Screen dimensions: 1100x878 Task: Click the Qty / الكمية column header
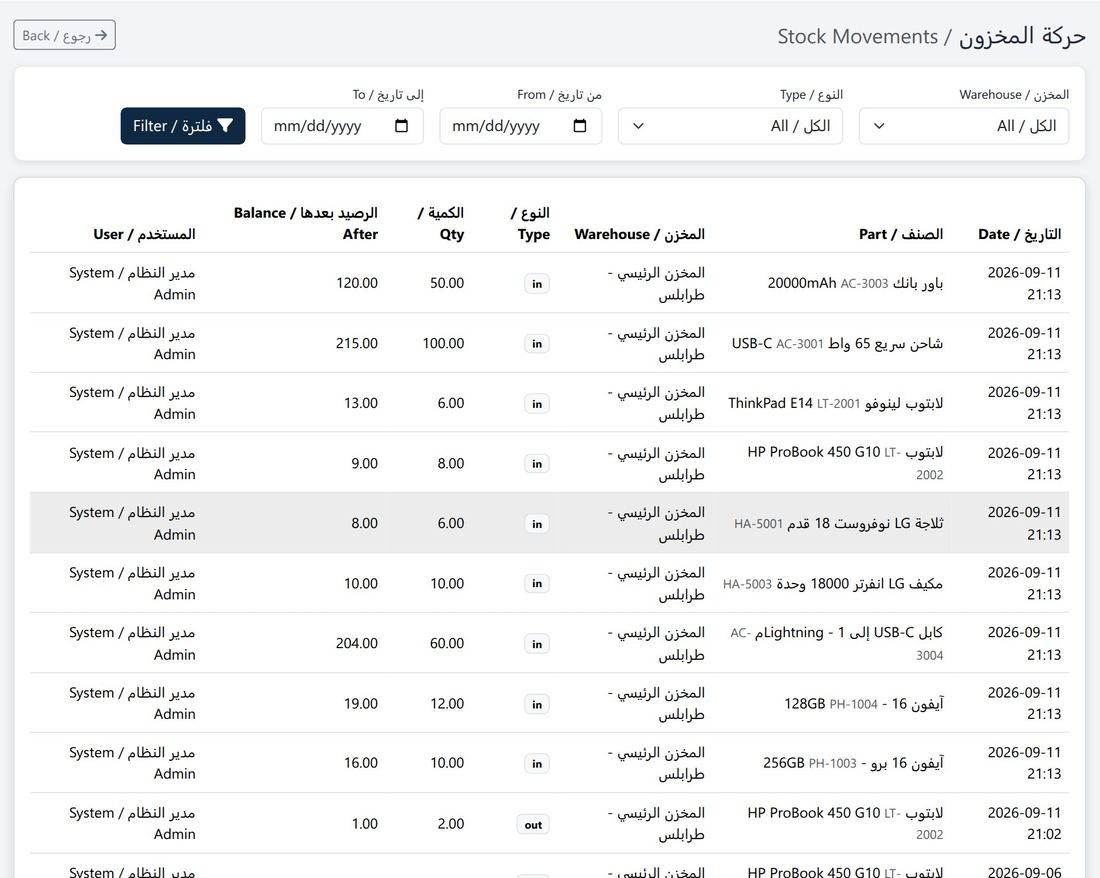point(441,224)
